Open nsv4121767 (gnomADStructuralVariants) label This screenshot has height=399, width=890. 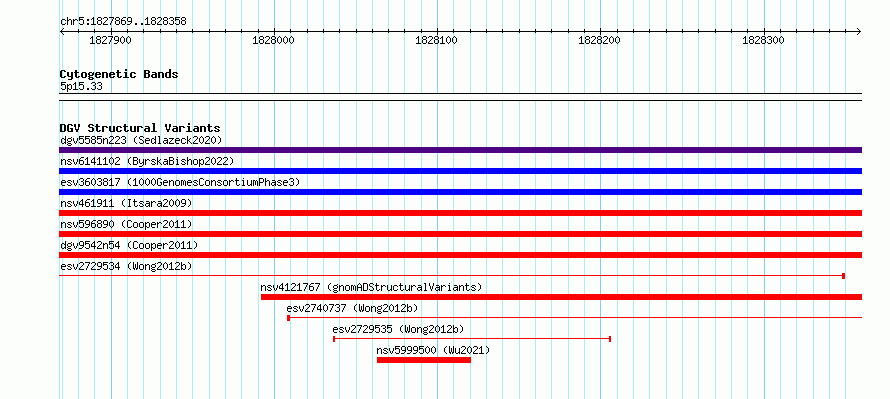tap(371, 287)
